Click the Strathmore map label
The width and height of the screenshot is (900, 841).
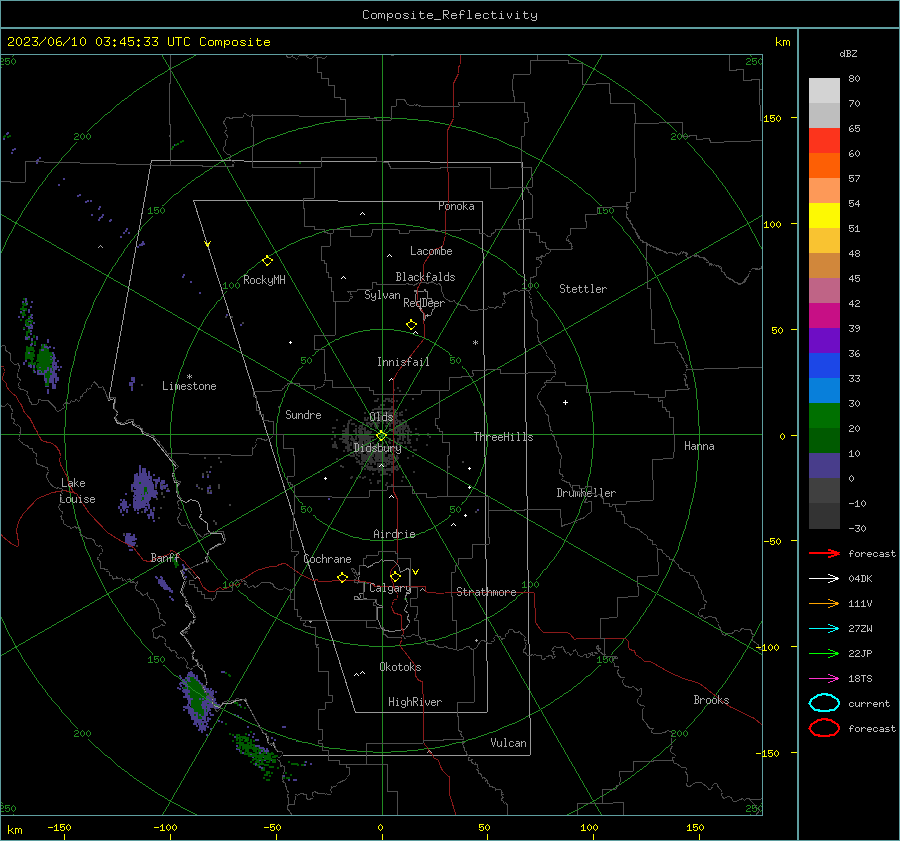click(x=486, y=592)
